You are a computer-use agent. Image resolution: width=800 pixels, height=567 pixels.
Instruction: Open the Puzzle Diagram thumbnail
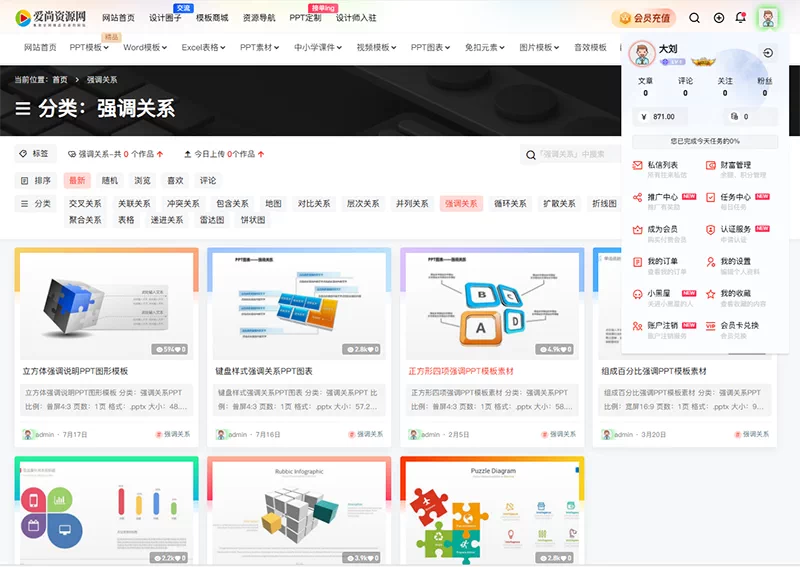pos(492,511)
